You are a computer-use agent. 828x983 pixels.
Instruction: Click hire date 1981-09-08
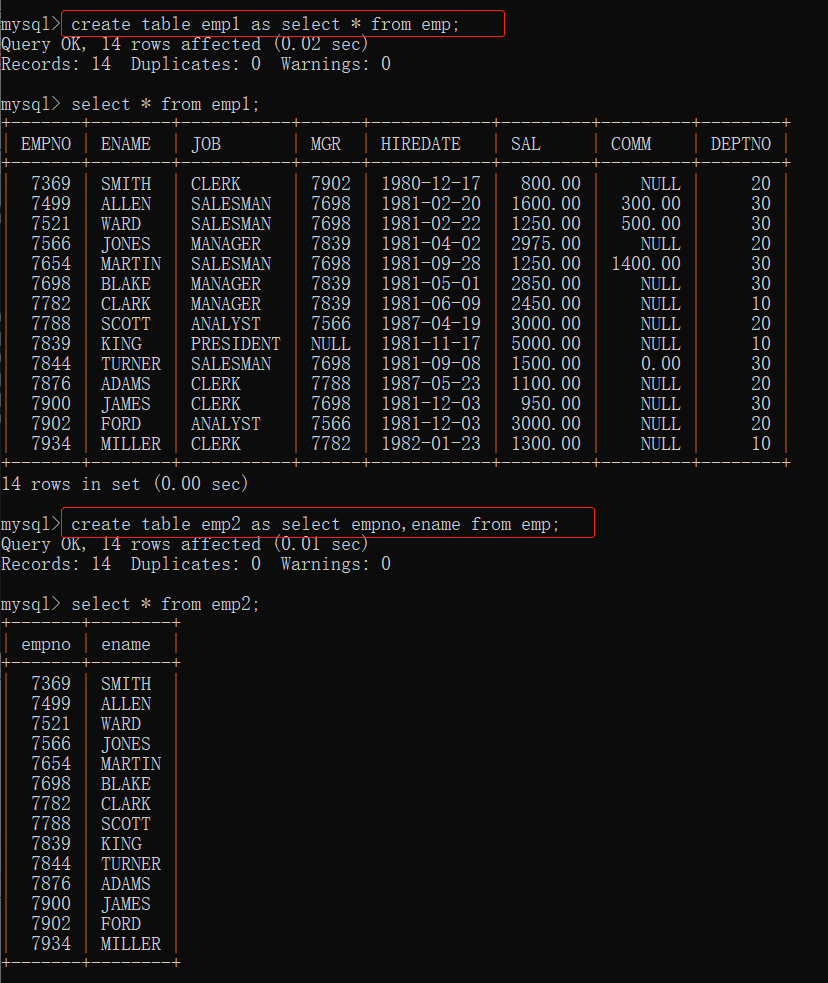(431, 364)
